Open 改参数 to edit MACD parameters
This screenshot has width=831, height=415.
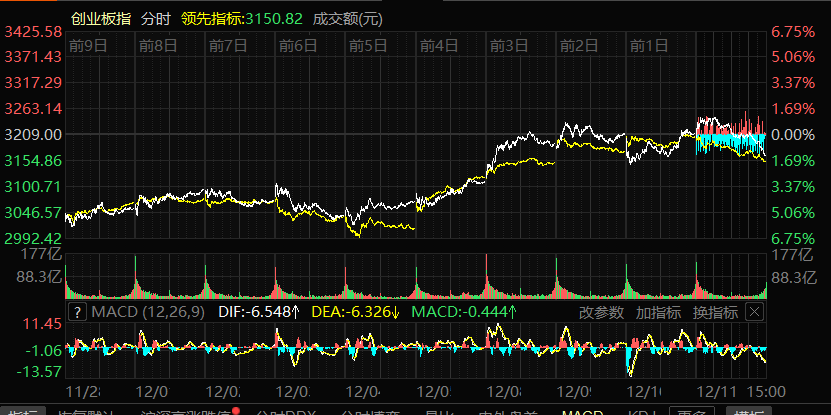[x=602, y=312]
